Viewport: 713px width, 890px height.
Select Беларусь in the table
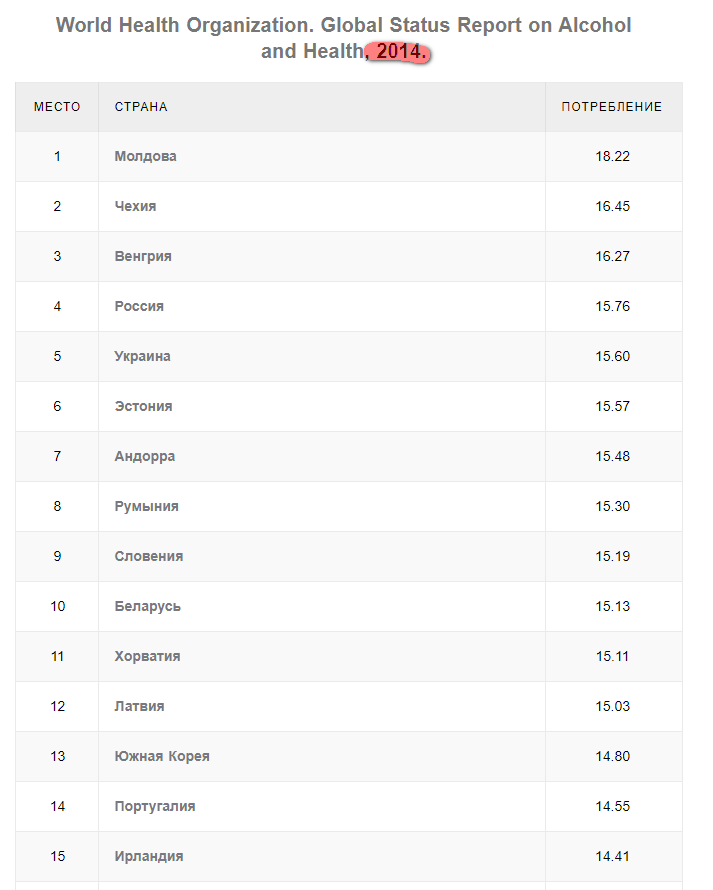[148, 607]
